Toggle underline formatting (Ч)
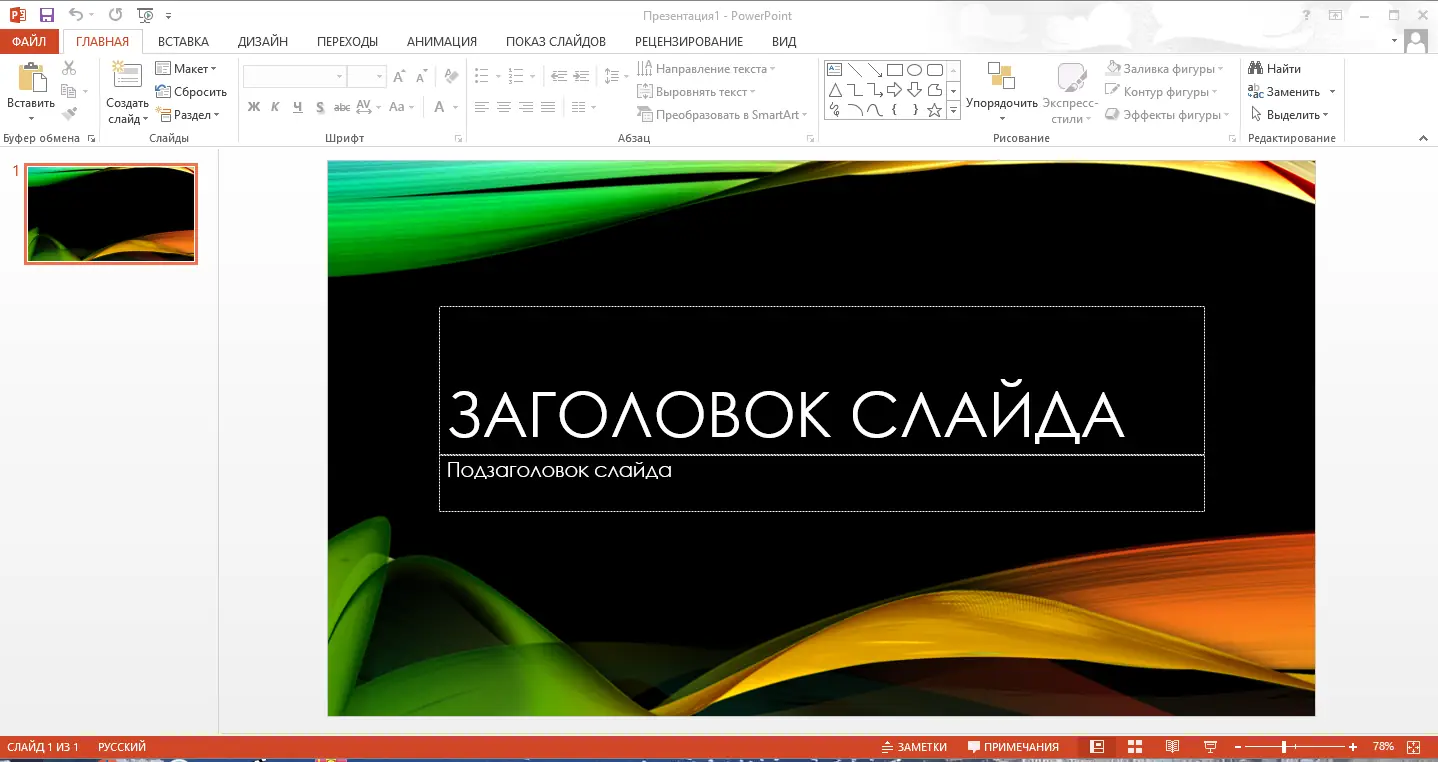 (x=296, y=106)
